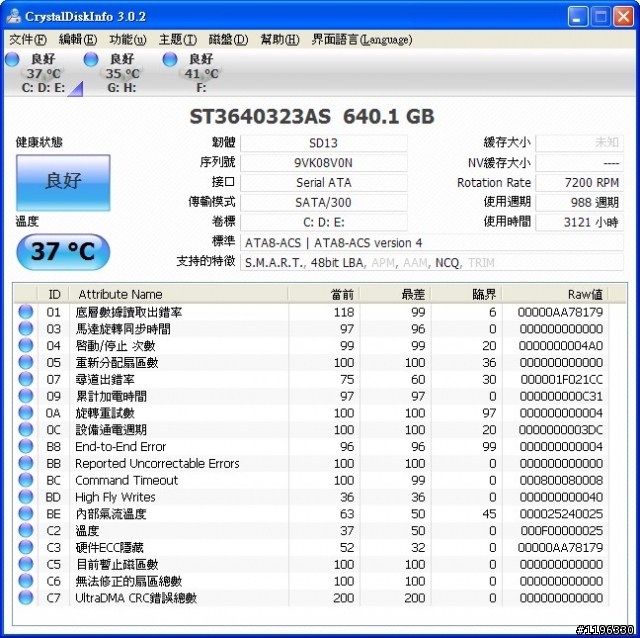Image resolution: width=640 pixels, height=638 pixels.
Task: Click the 最差 column header
Action: click(395, 294)
